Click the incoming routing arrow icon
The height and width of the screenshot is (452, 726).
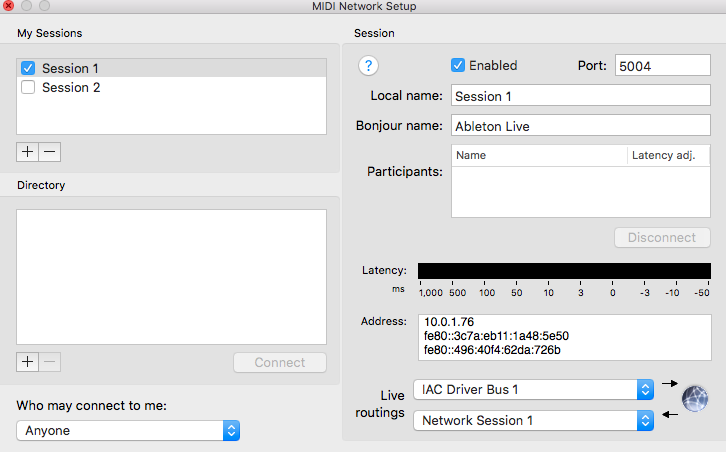tap(670, 414)
